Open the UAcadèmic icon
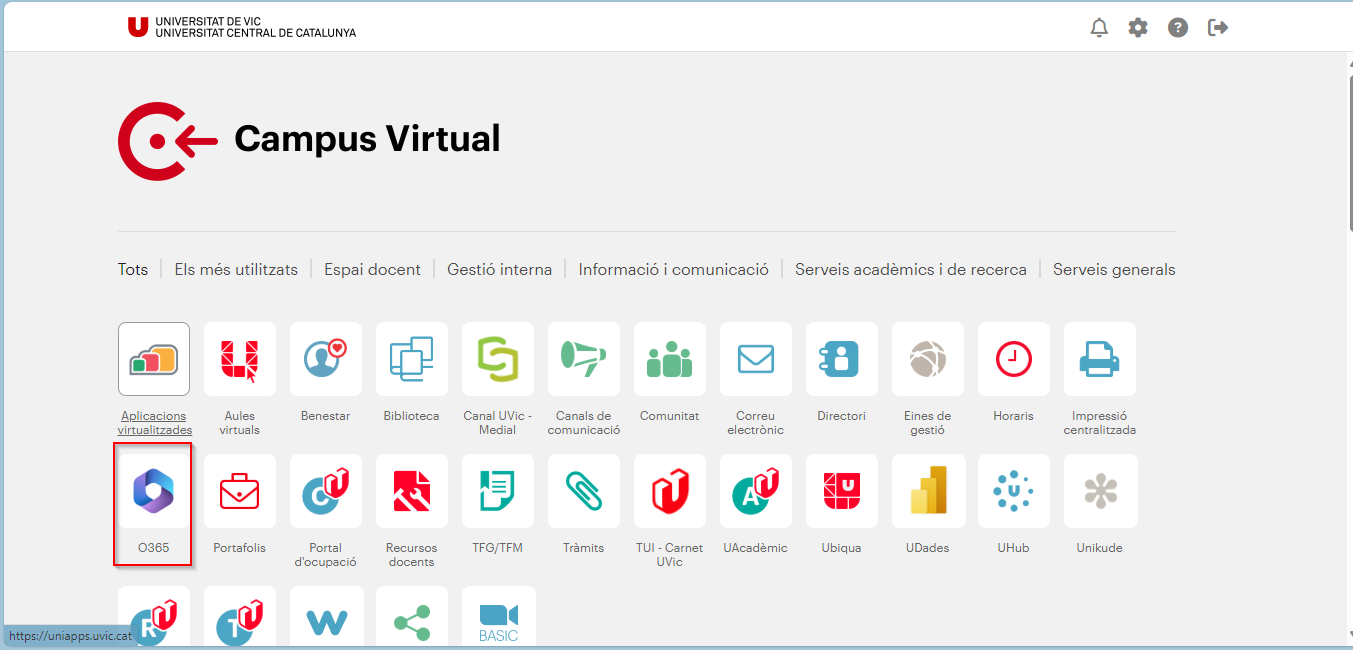Image resolution: width=1353 pixels, height=650 pixels. 756,491
